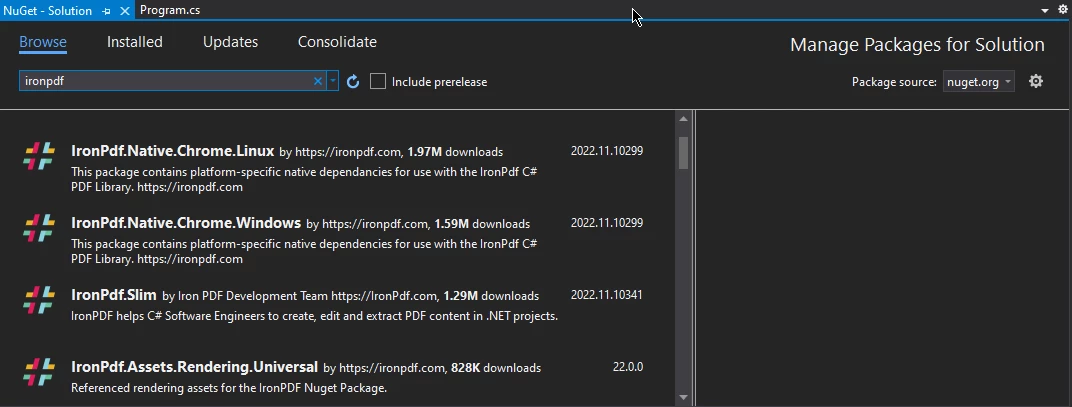
Task: Close the NuGet - Solution tab
Action: coord(124,11)
